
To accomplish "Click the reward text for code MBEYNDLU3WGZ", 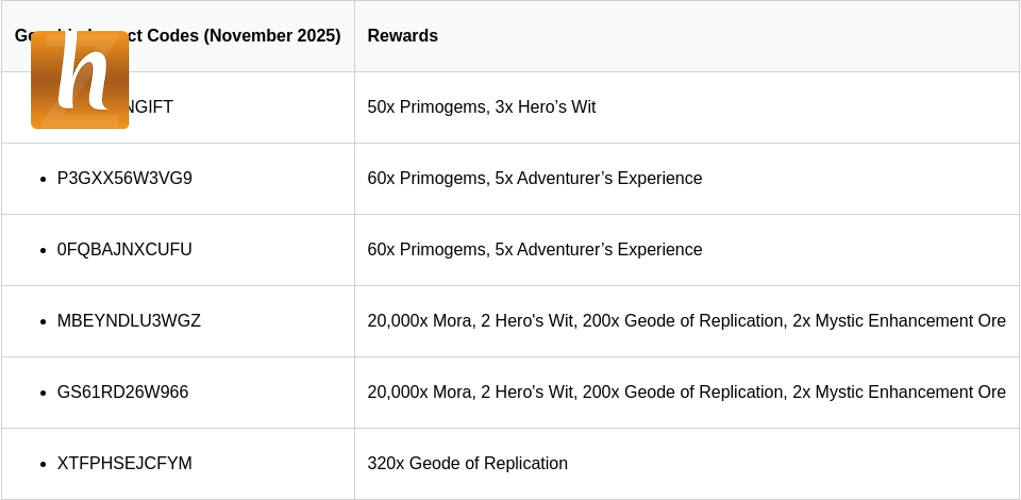I will tap(686, 321).
